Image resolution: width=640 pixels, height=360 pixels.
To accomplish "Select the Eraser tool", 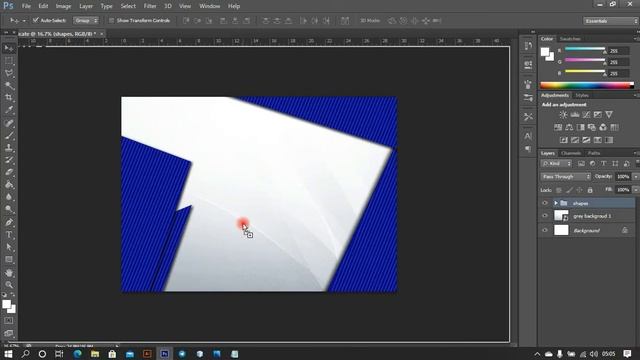I will [x=9, y=172].
